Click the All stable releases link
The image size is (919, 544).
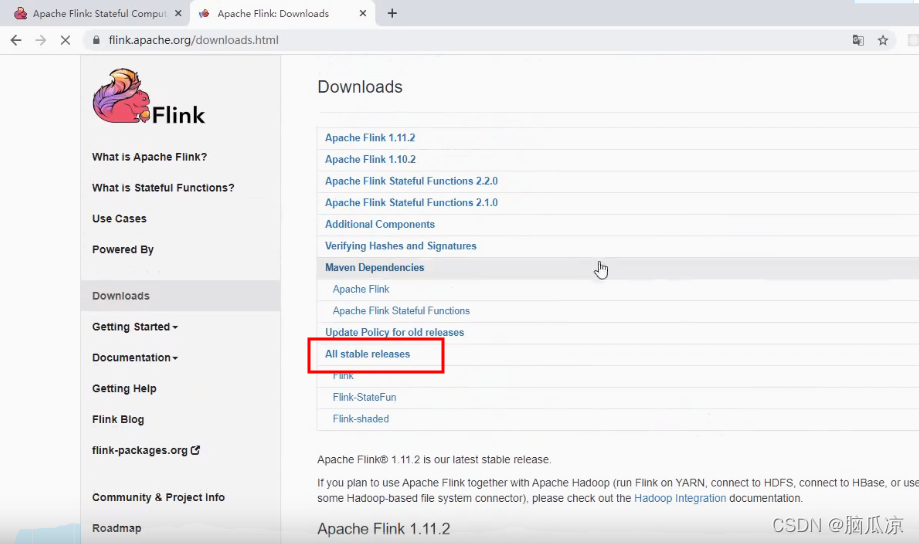[367, 354]
